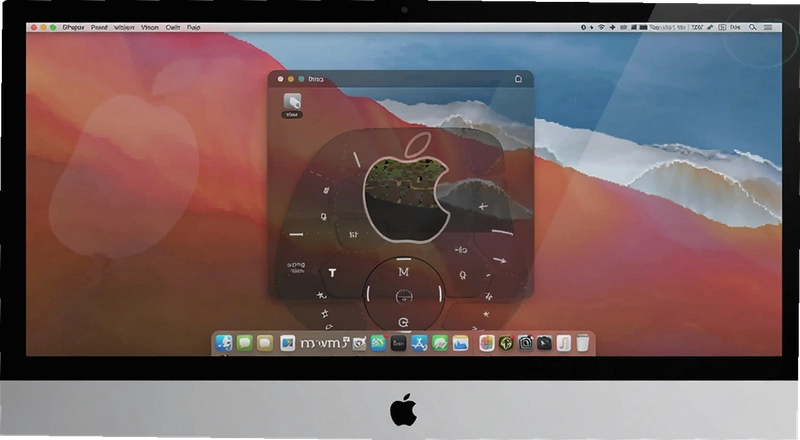Click the round center button of dial
The width and height of the screenshot is (800, 440).
click(x=404, y=296)
